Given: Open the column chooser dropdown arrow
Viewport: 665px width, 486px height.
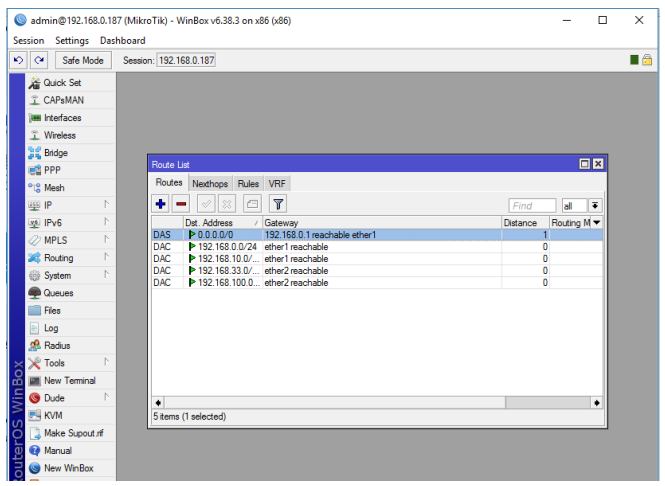Looking at the screenshot, I should coord(597,223).
